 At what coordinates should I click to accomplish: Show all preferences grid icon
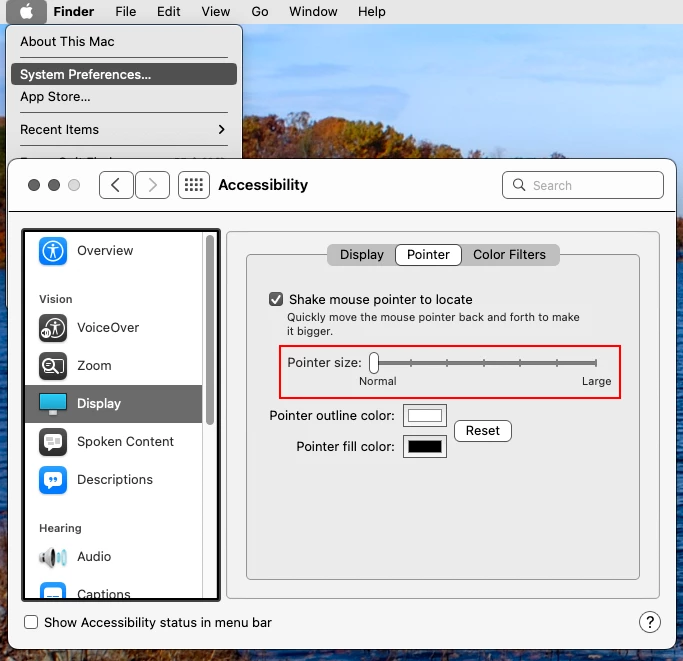[x=194, y=185]
